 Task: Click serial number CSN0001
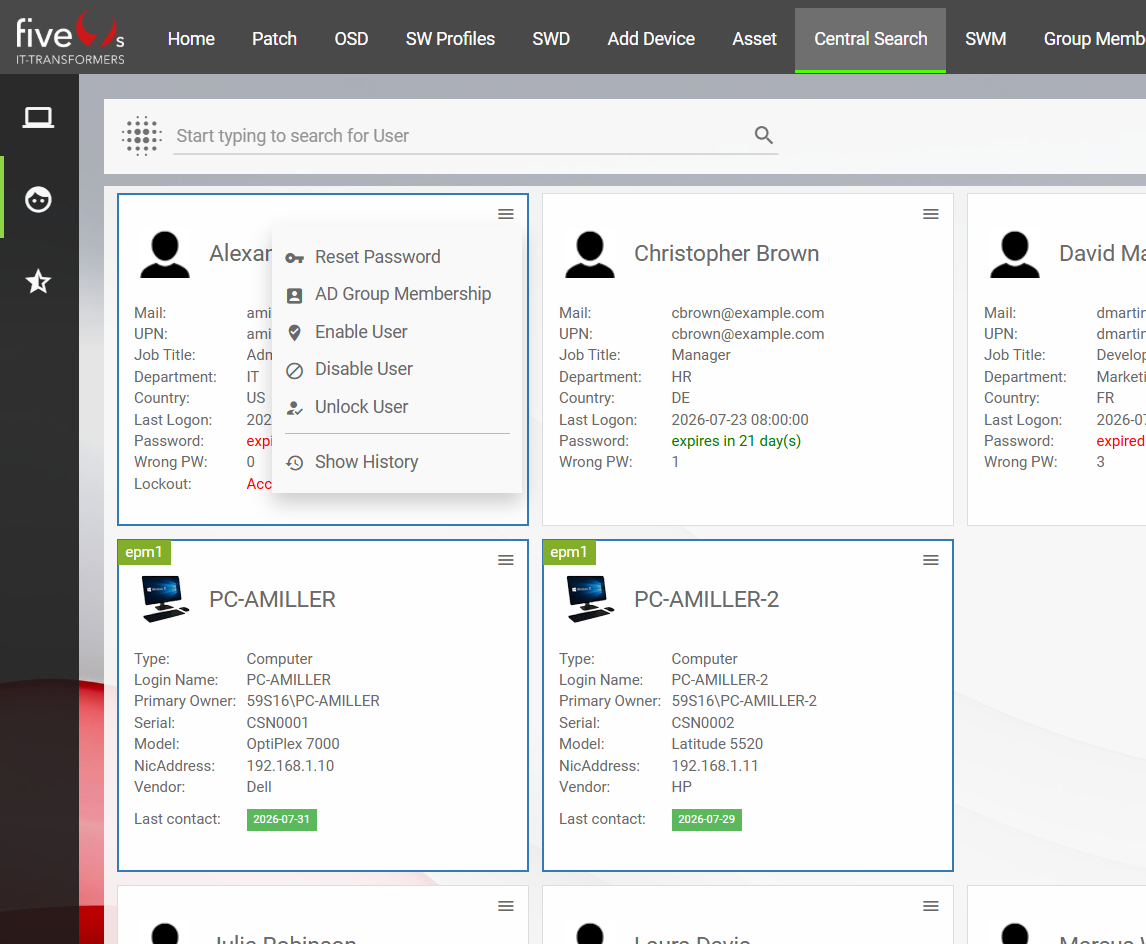[x=278, y=723]
